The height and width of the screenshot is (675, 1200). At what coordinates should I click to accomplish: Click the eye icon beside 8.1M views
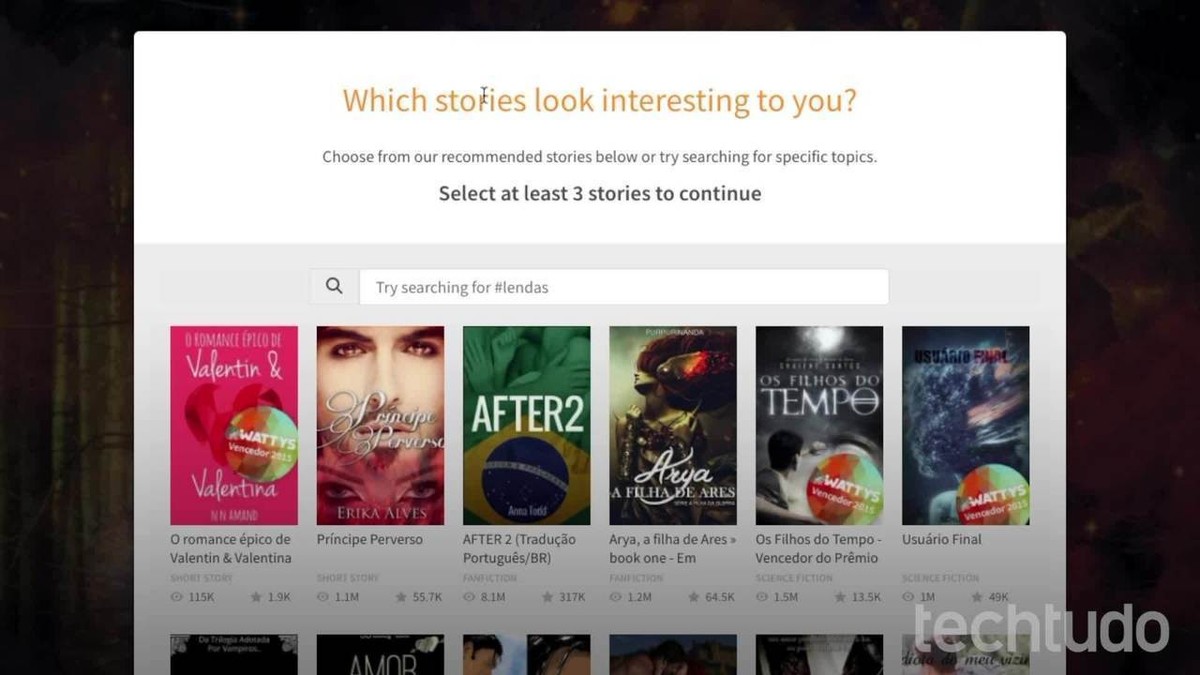point(470,597)
